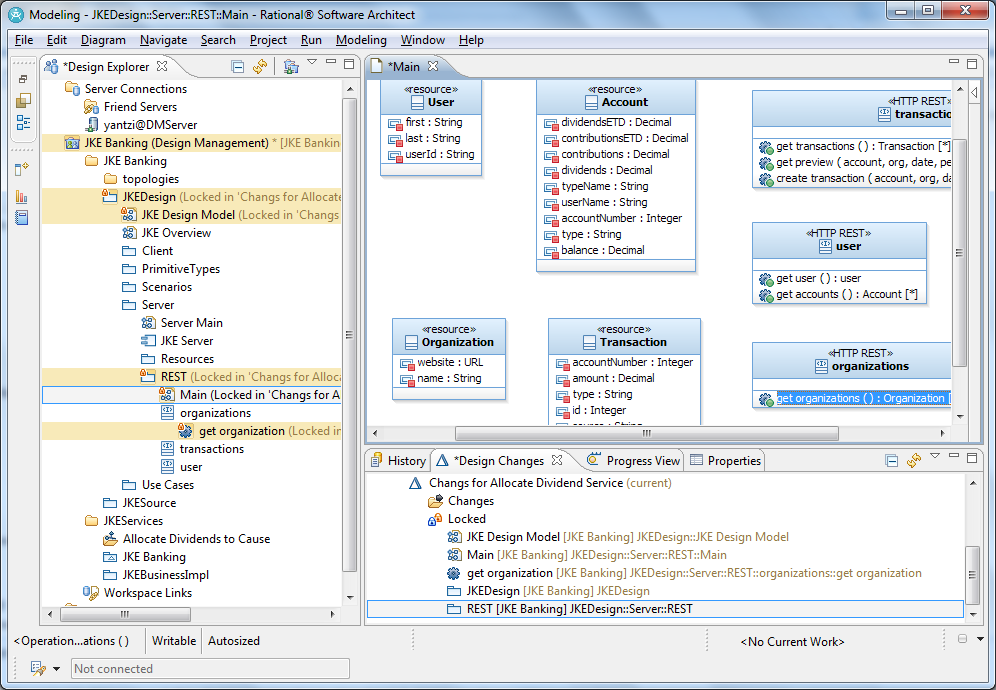Minimize the Design Explorer panel
Viewport: 996px width, 690px height.
(x=331, y=62)
